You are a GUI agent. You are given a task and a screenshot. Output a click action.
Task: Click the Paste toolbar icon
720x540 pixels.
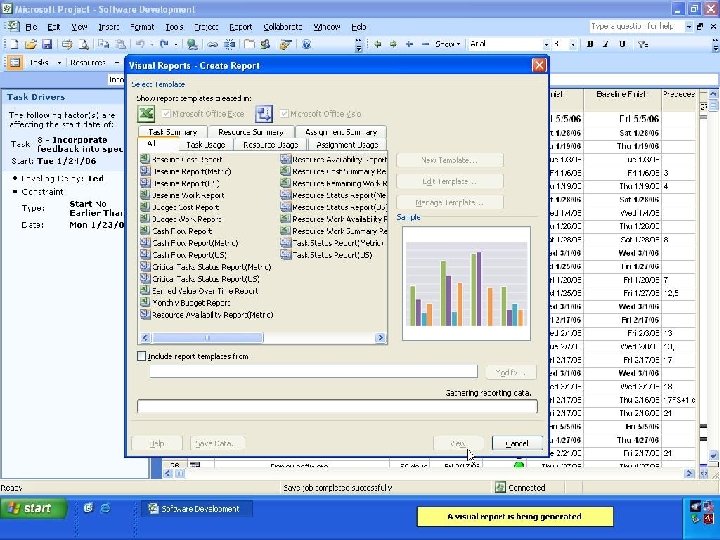pos(120,44)
